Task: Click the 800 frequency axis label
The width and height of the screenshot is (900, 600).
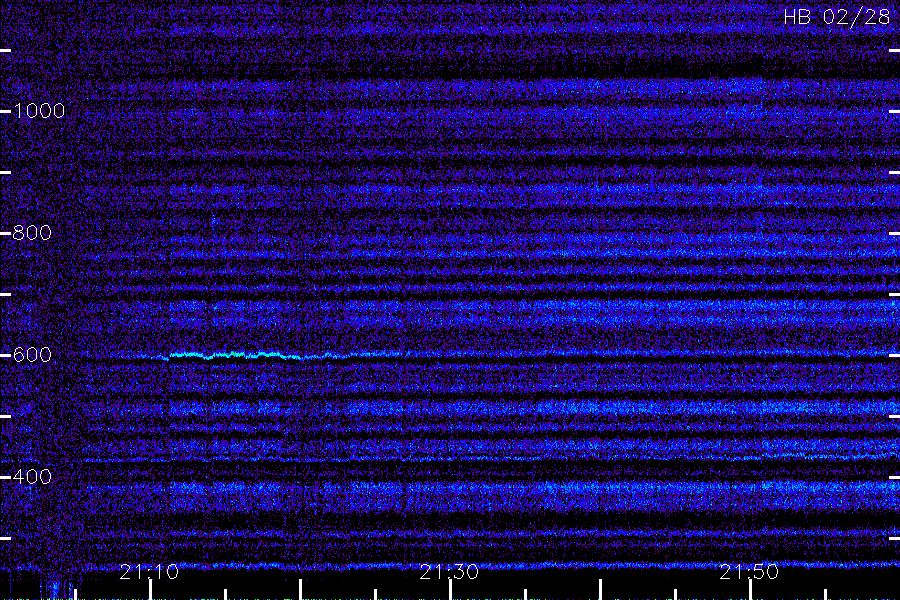Action: point(32,233)
